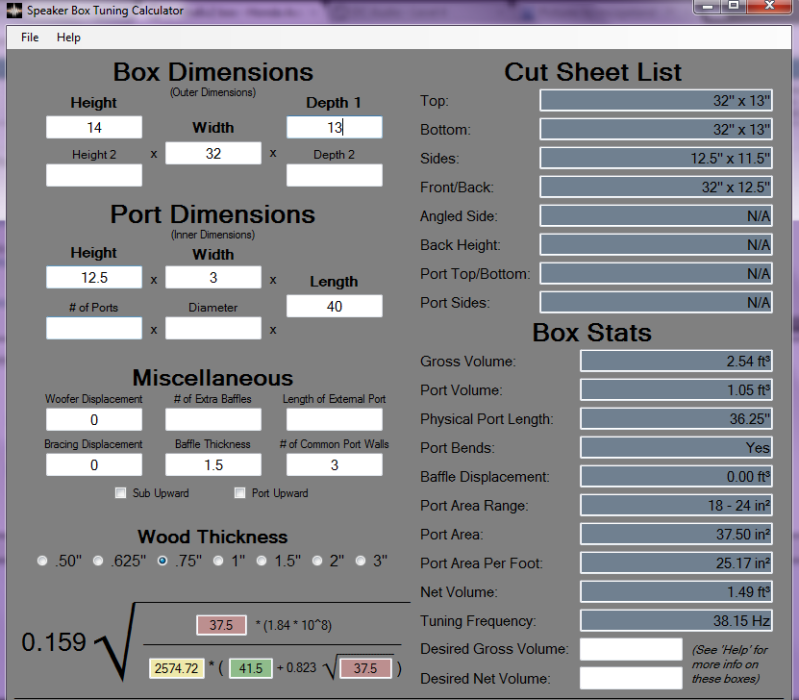Click the Back Height N/A value
Screen dimensions: 799x700
(656, 245)
